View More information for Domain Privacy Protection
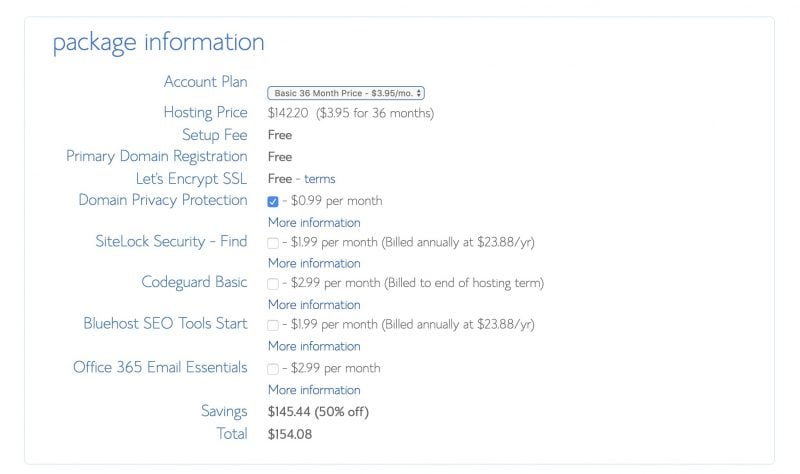This screenshot has height=474, width=800. (314, 222)
